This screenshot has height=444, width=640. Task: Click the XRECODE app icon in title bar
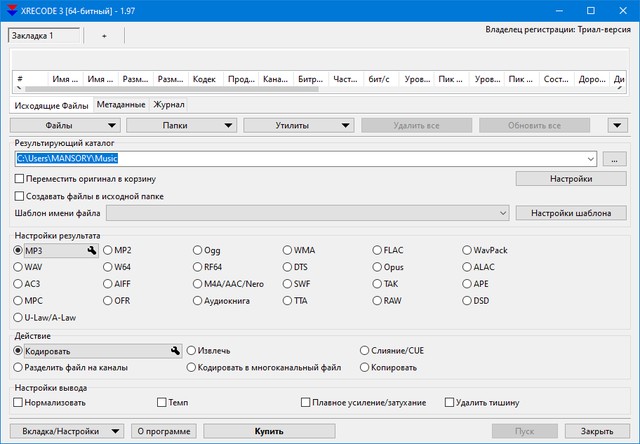coord(11,10)
